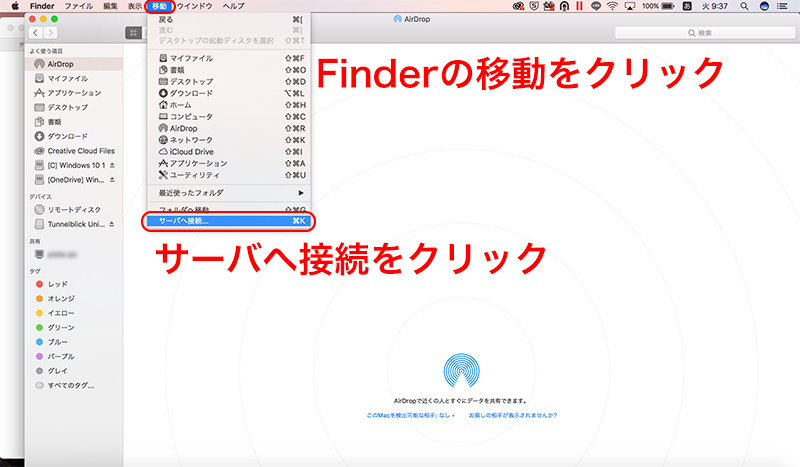Eject the [OneDrive] Win... volume
The height and width of the screenshot is (467, 800).
(112, 180)
